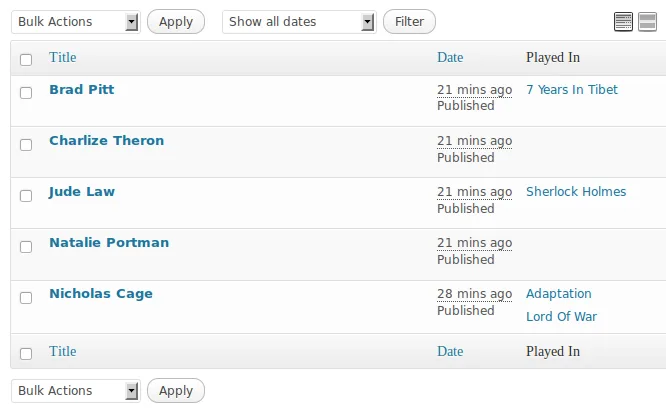Click the Filter button

tap(409, 22)
